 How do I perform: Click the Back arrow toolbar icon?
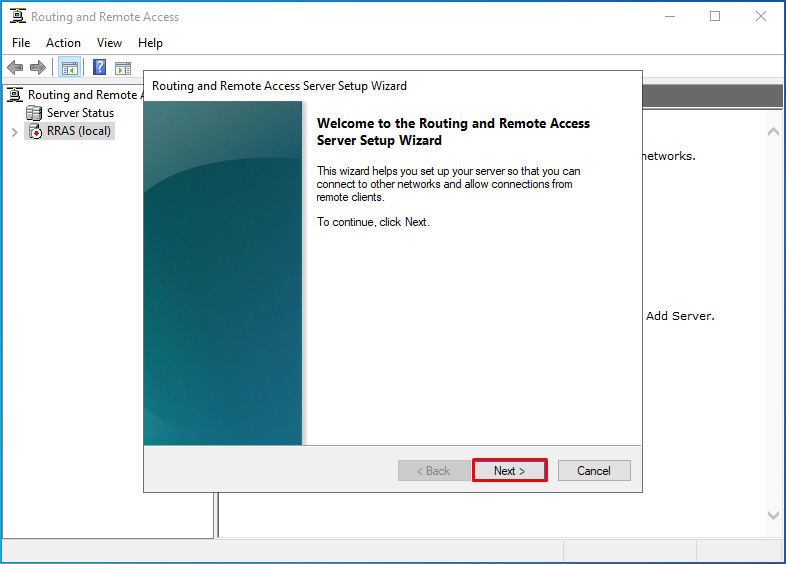[16, 67]
